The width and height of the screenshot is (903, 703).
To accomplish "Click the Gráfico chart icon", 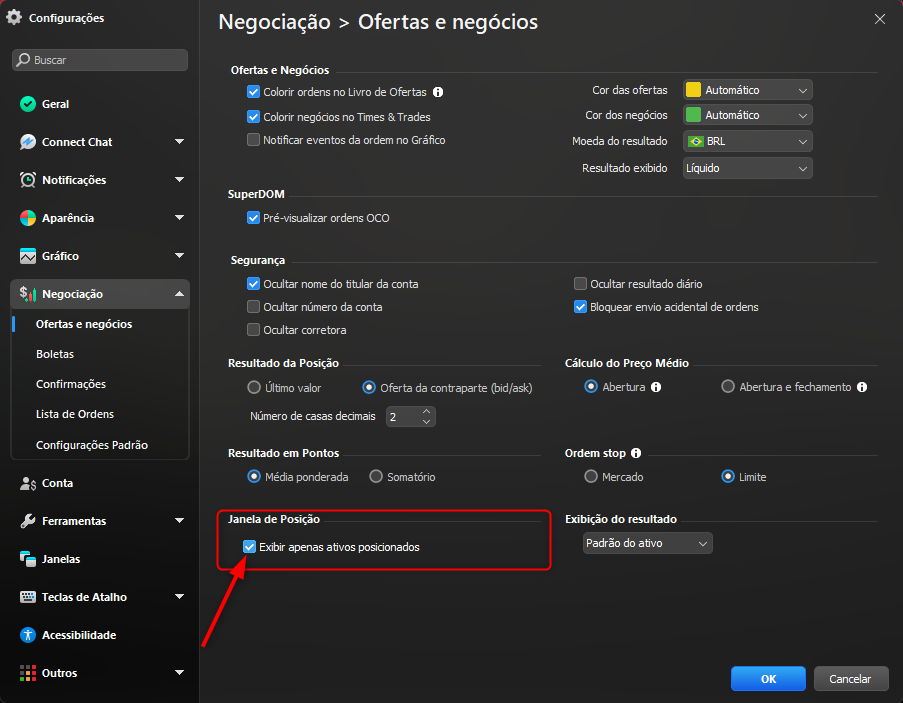I will click(28, 256).
